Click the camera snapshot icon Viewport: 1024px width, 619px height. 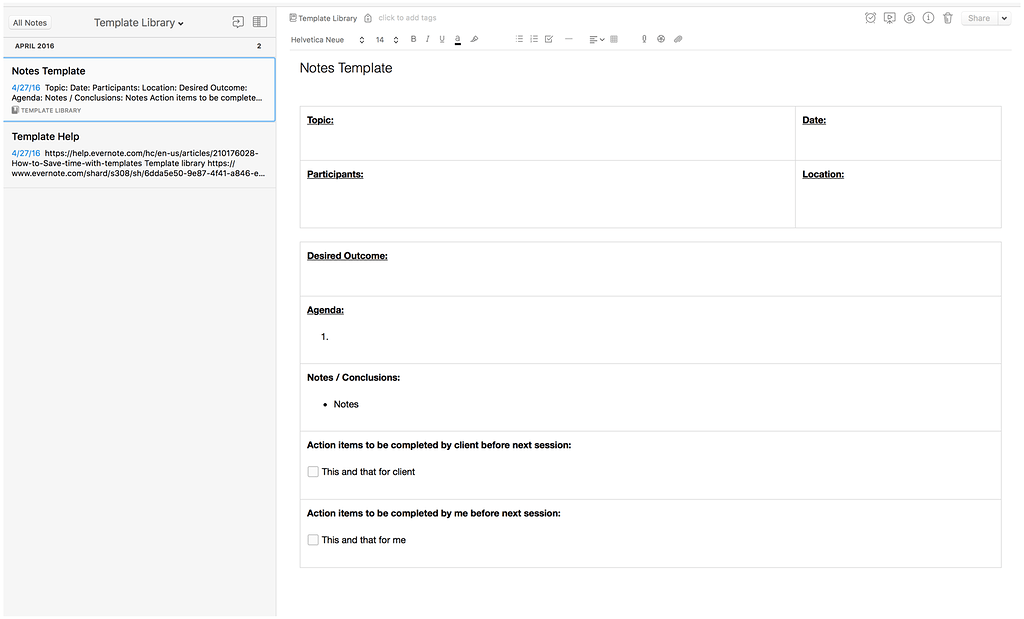pyautogui.click(x=661, y=39)
